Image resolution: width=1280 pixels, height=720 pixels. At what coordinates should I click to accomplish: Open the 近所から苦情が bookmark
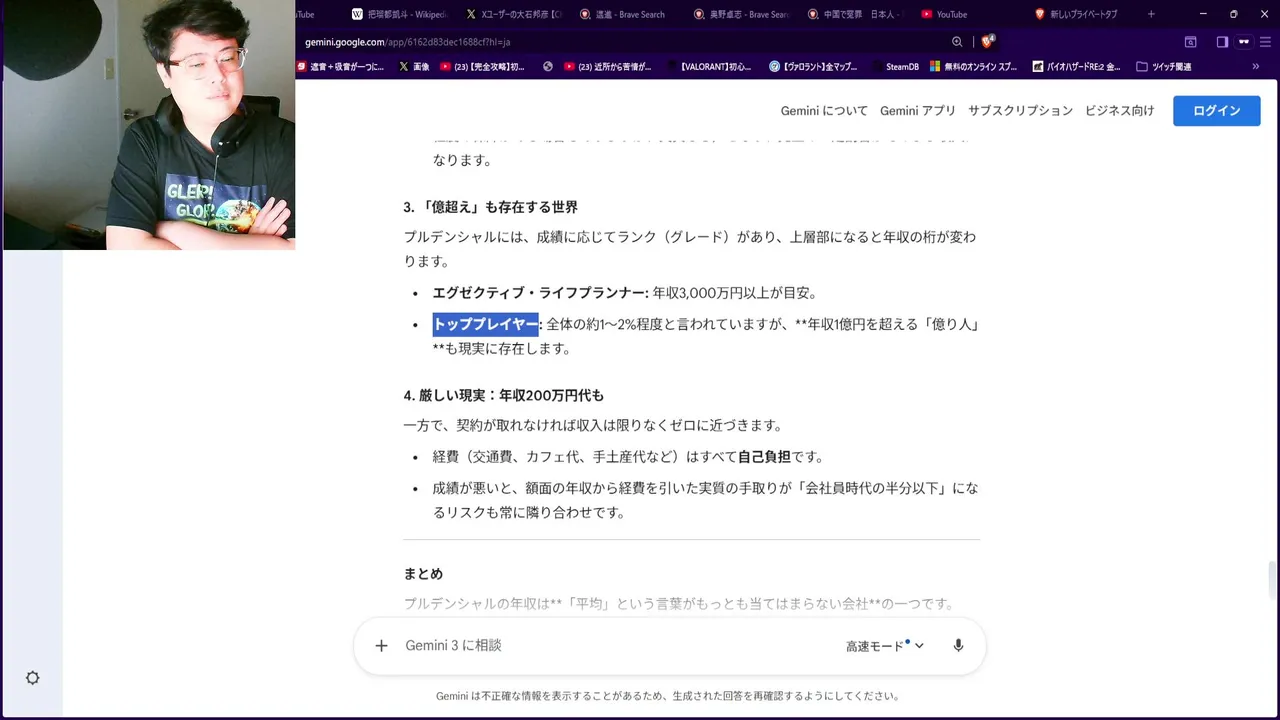click(x=608, y=67)
